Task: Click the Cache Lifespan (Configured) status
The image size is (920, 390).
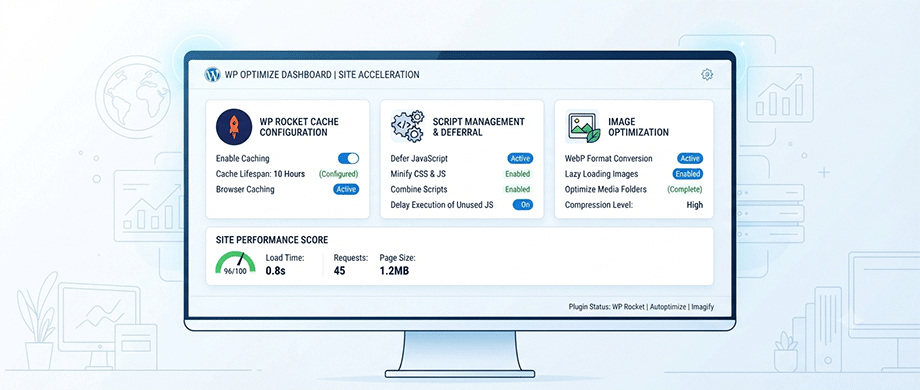Action: pos(339,174)
